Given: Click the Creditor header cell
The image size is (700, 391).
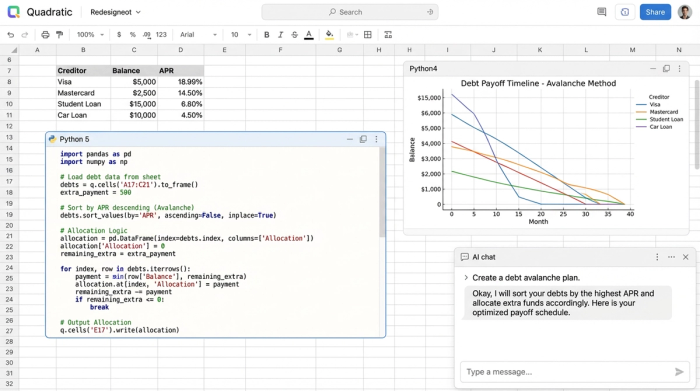Looking at the screenshot, I should click(83, 71).
